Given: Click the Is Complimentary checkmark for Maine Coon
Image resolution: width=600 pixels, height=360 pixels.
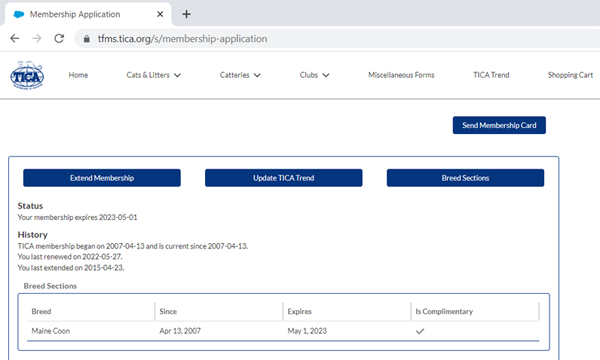Looking at the screenshot, I should (x=420, y=331).
